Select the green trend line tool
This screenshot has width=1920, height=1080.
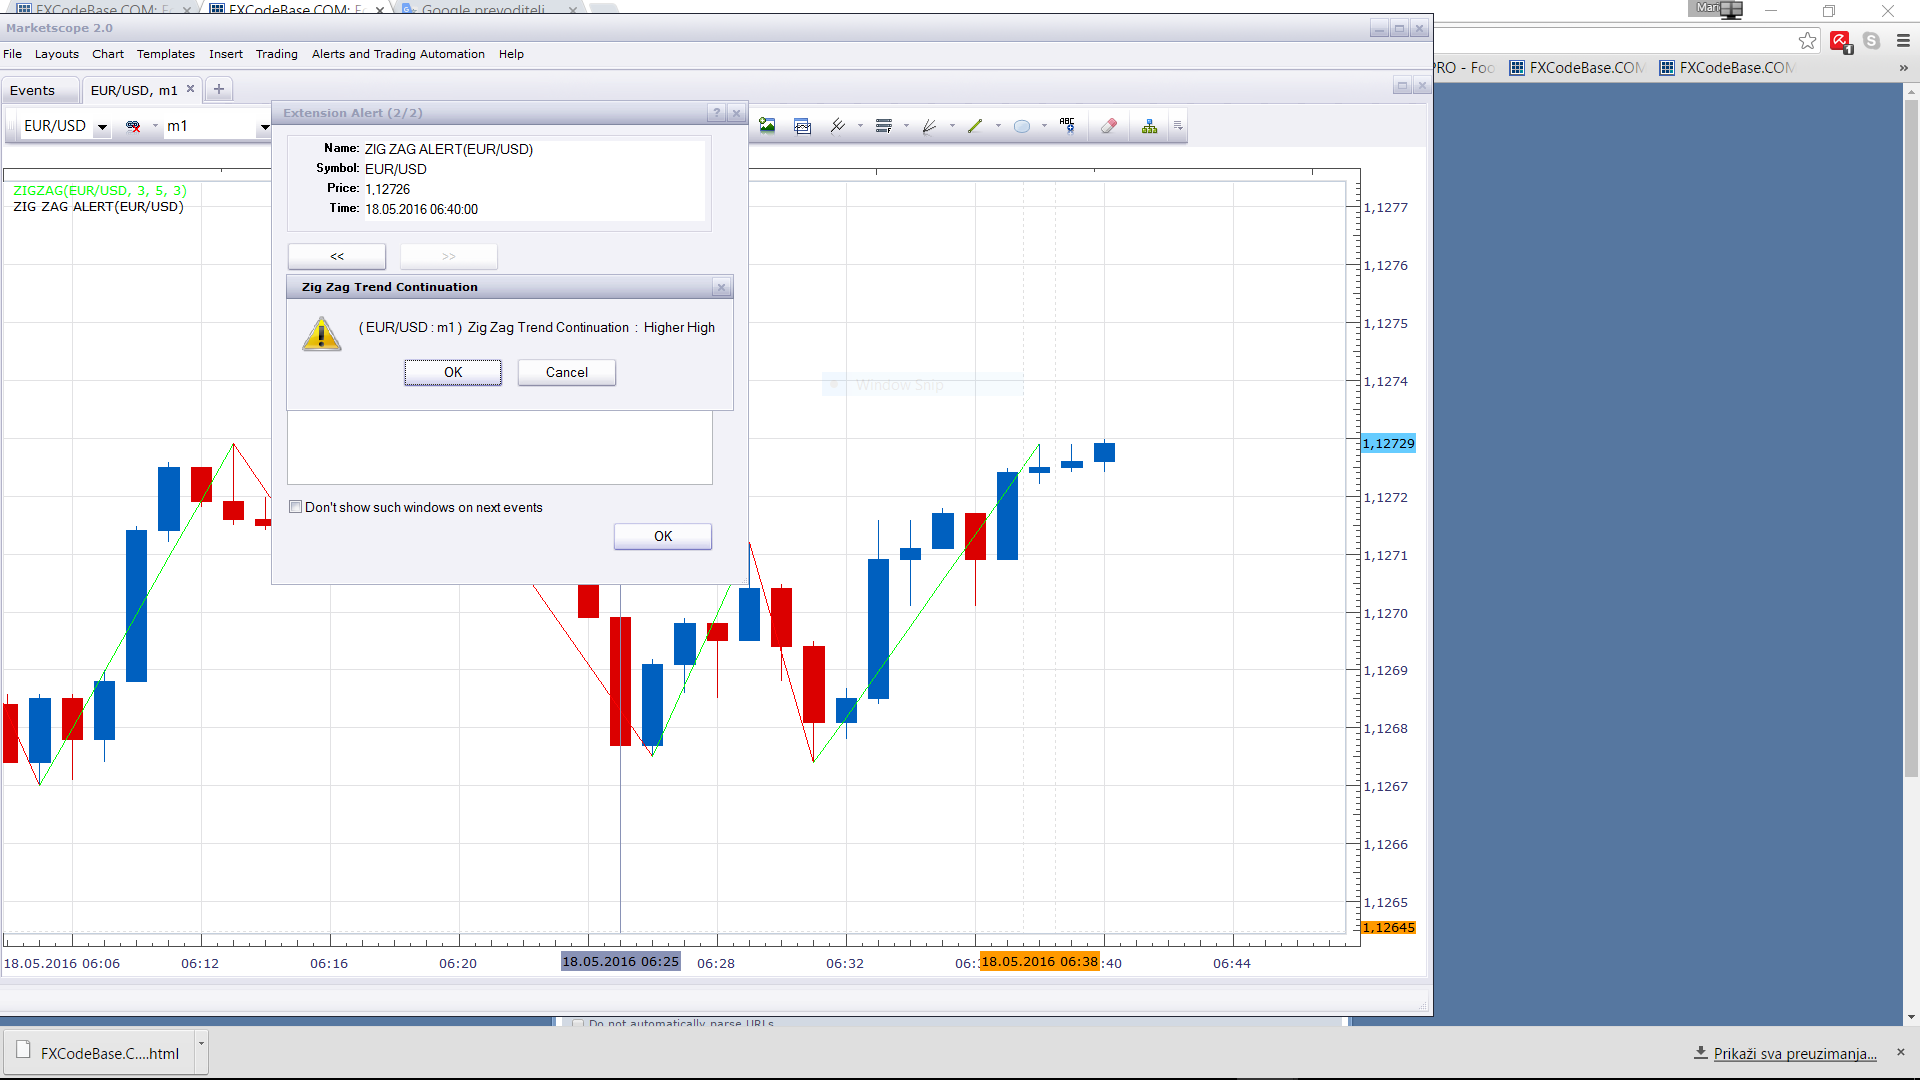tap(975, 126)
